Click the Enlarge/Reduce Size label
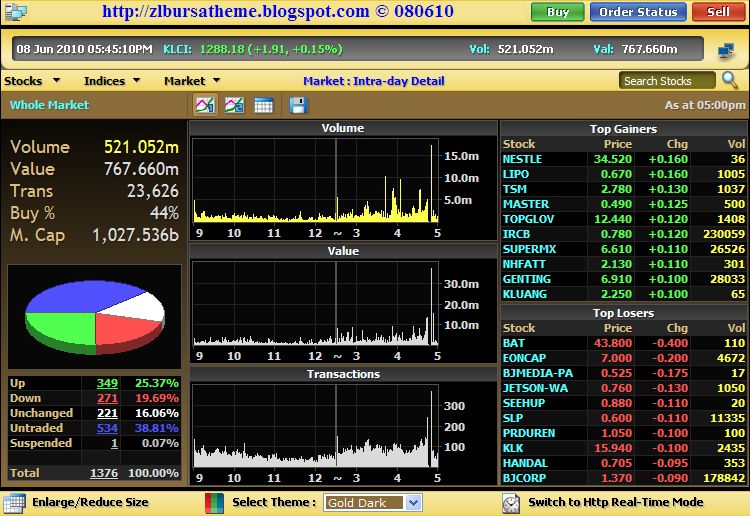The height and width of the screenshot is (516, 750). pos(90,502)
